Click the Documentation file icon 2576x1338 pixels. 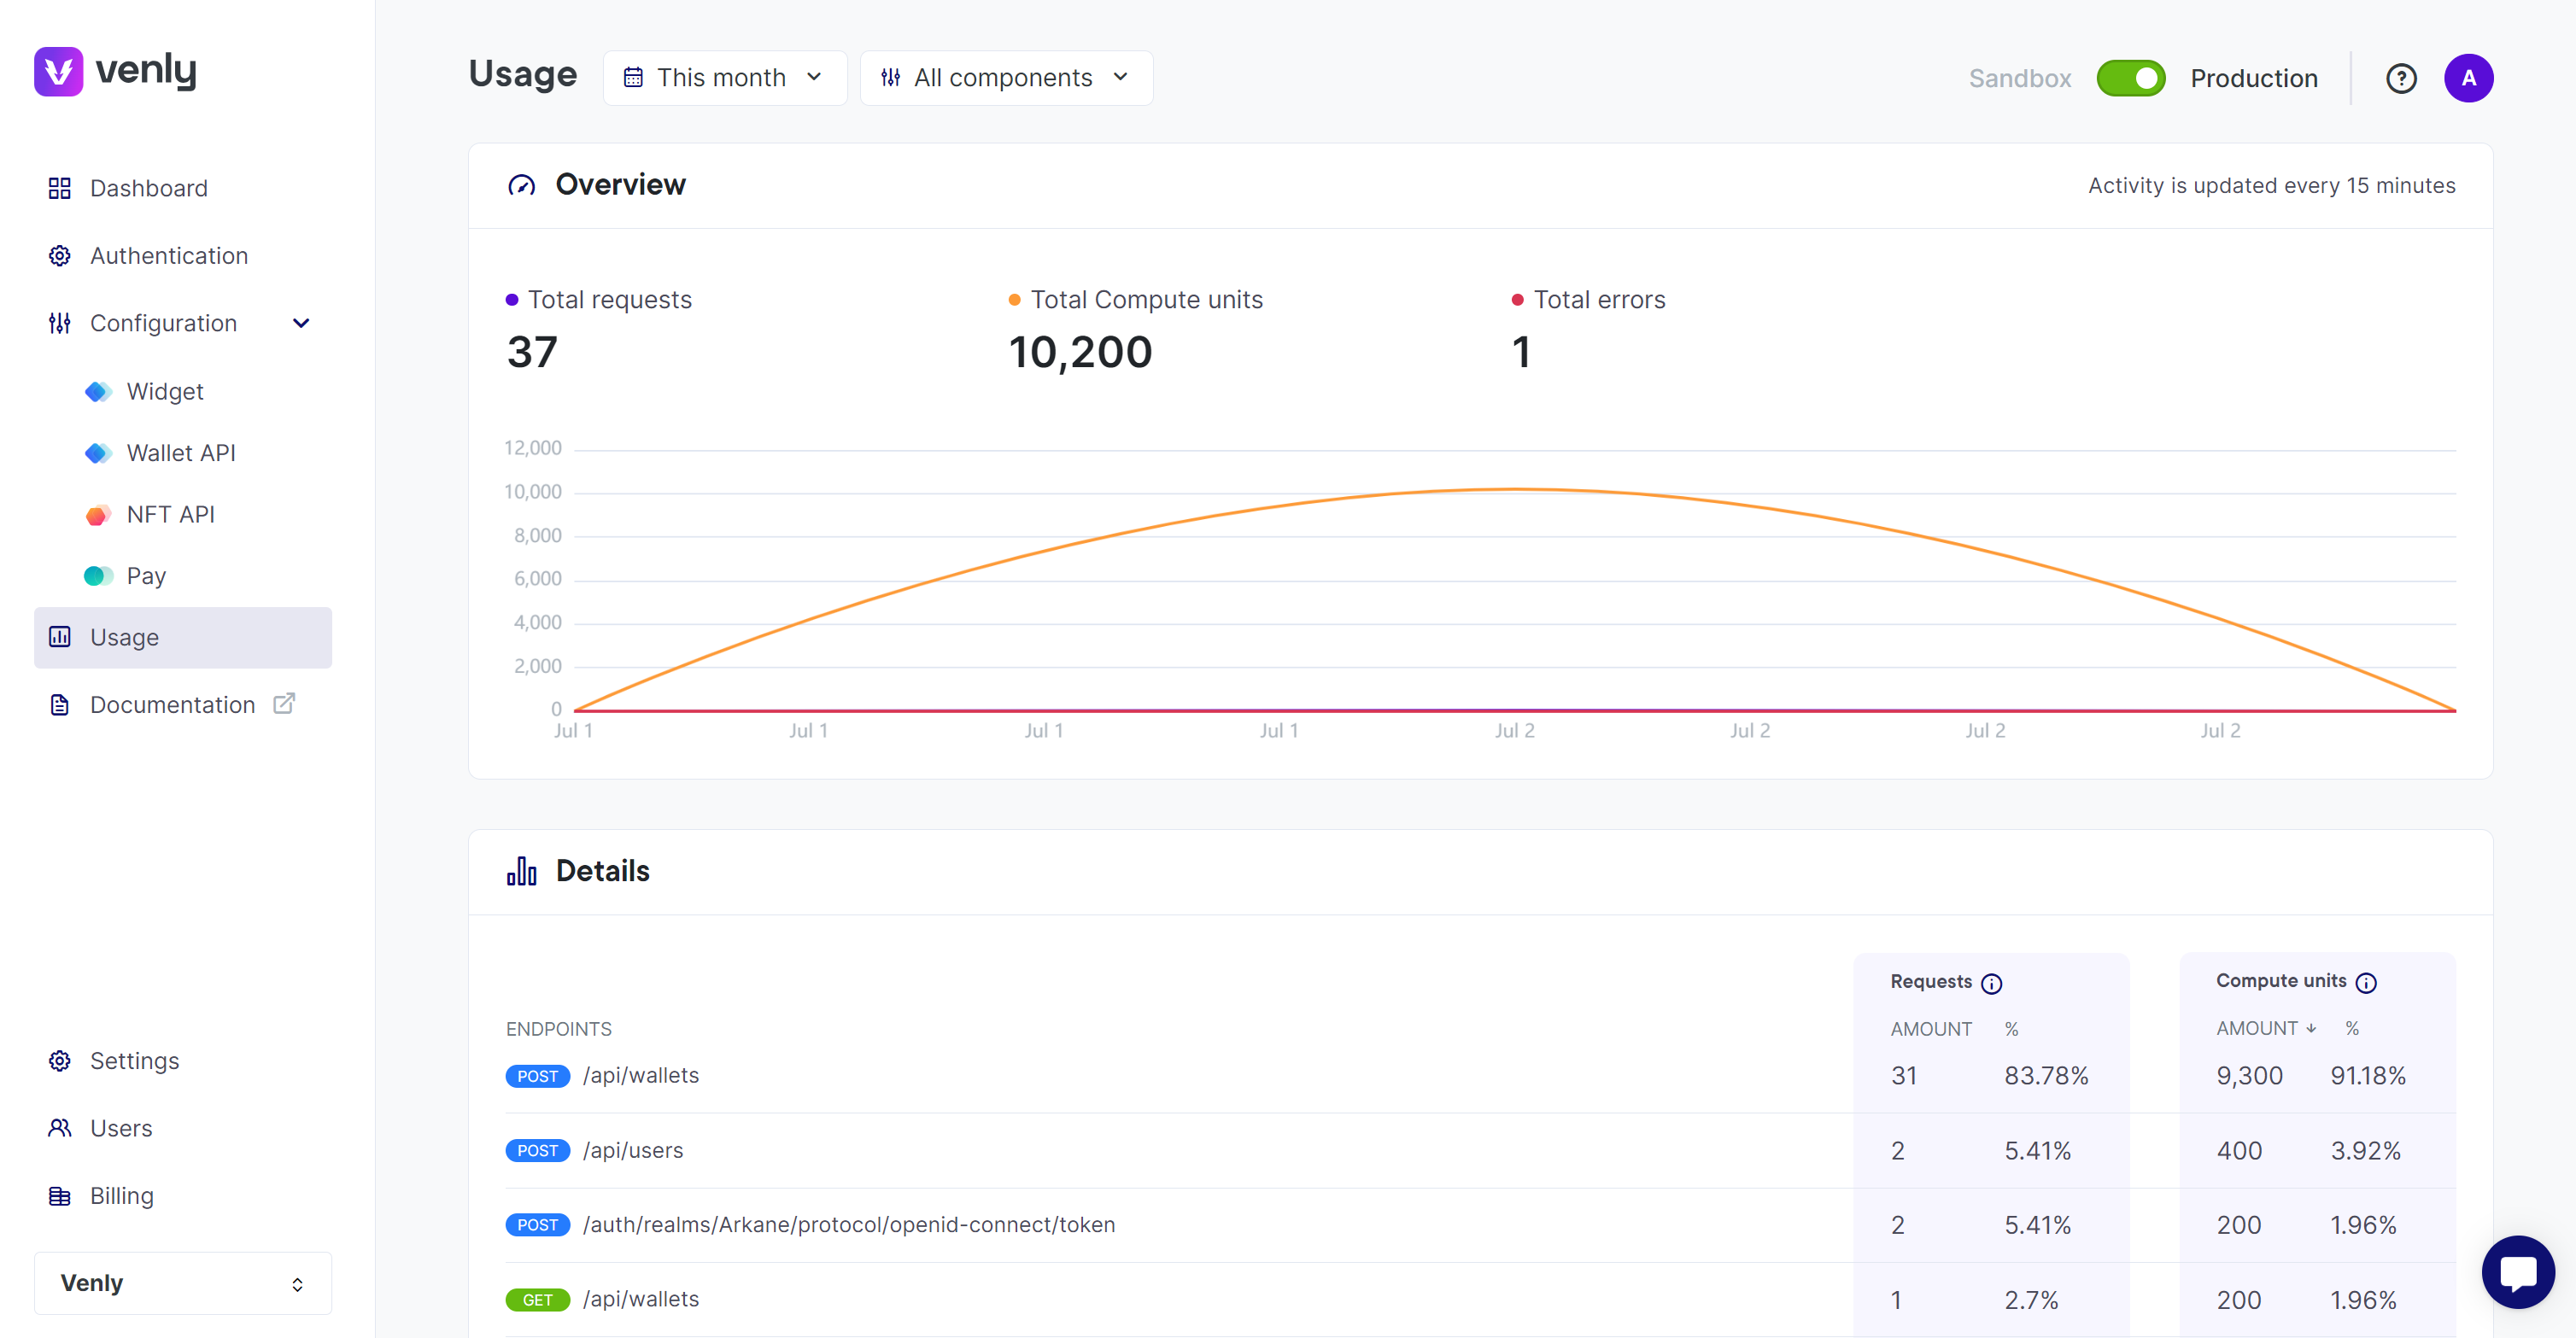(60, 705)
